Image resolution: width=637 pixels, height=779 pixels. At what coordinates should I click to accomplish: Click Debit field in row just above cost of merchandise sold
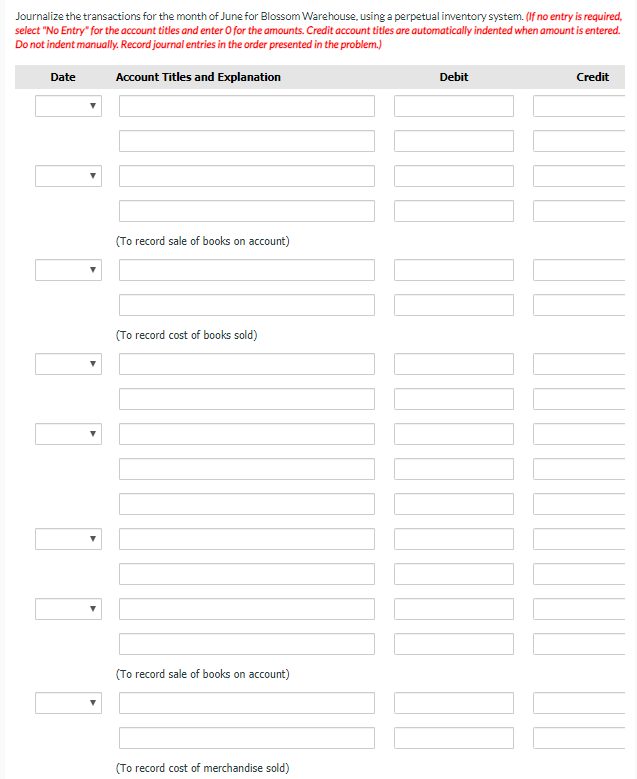(x=453, y=738)
